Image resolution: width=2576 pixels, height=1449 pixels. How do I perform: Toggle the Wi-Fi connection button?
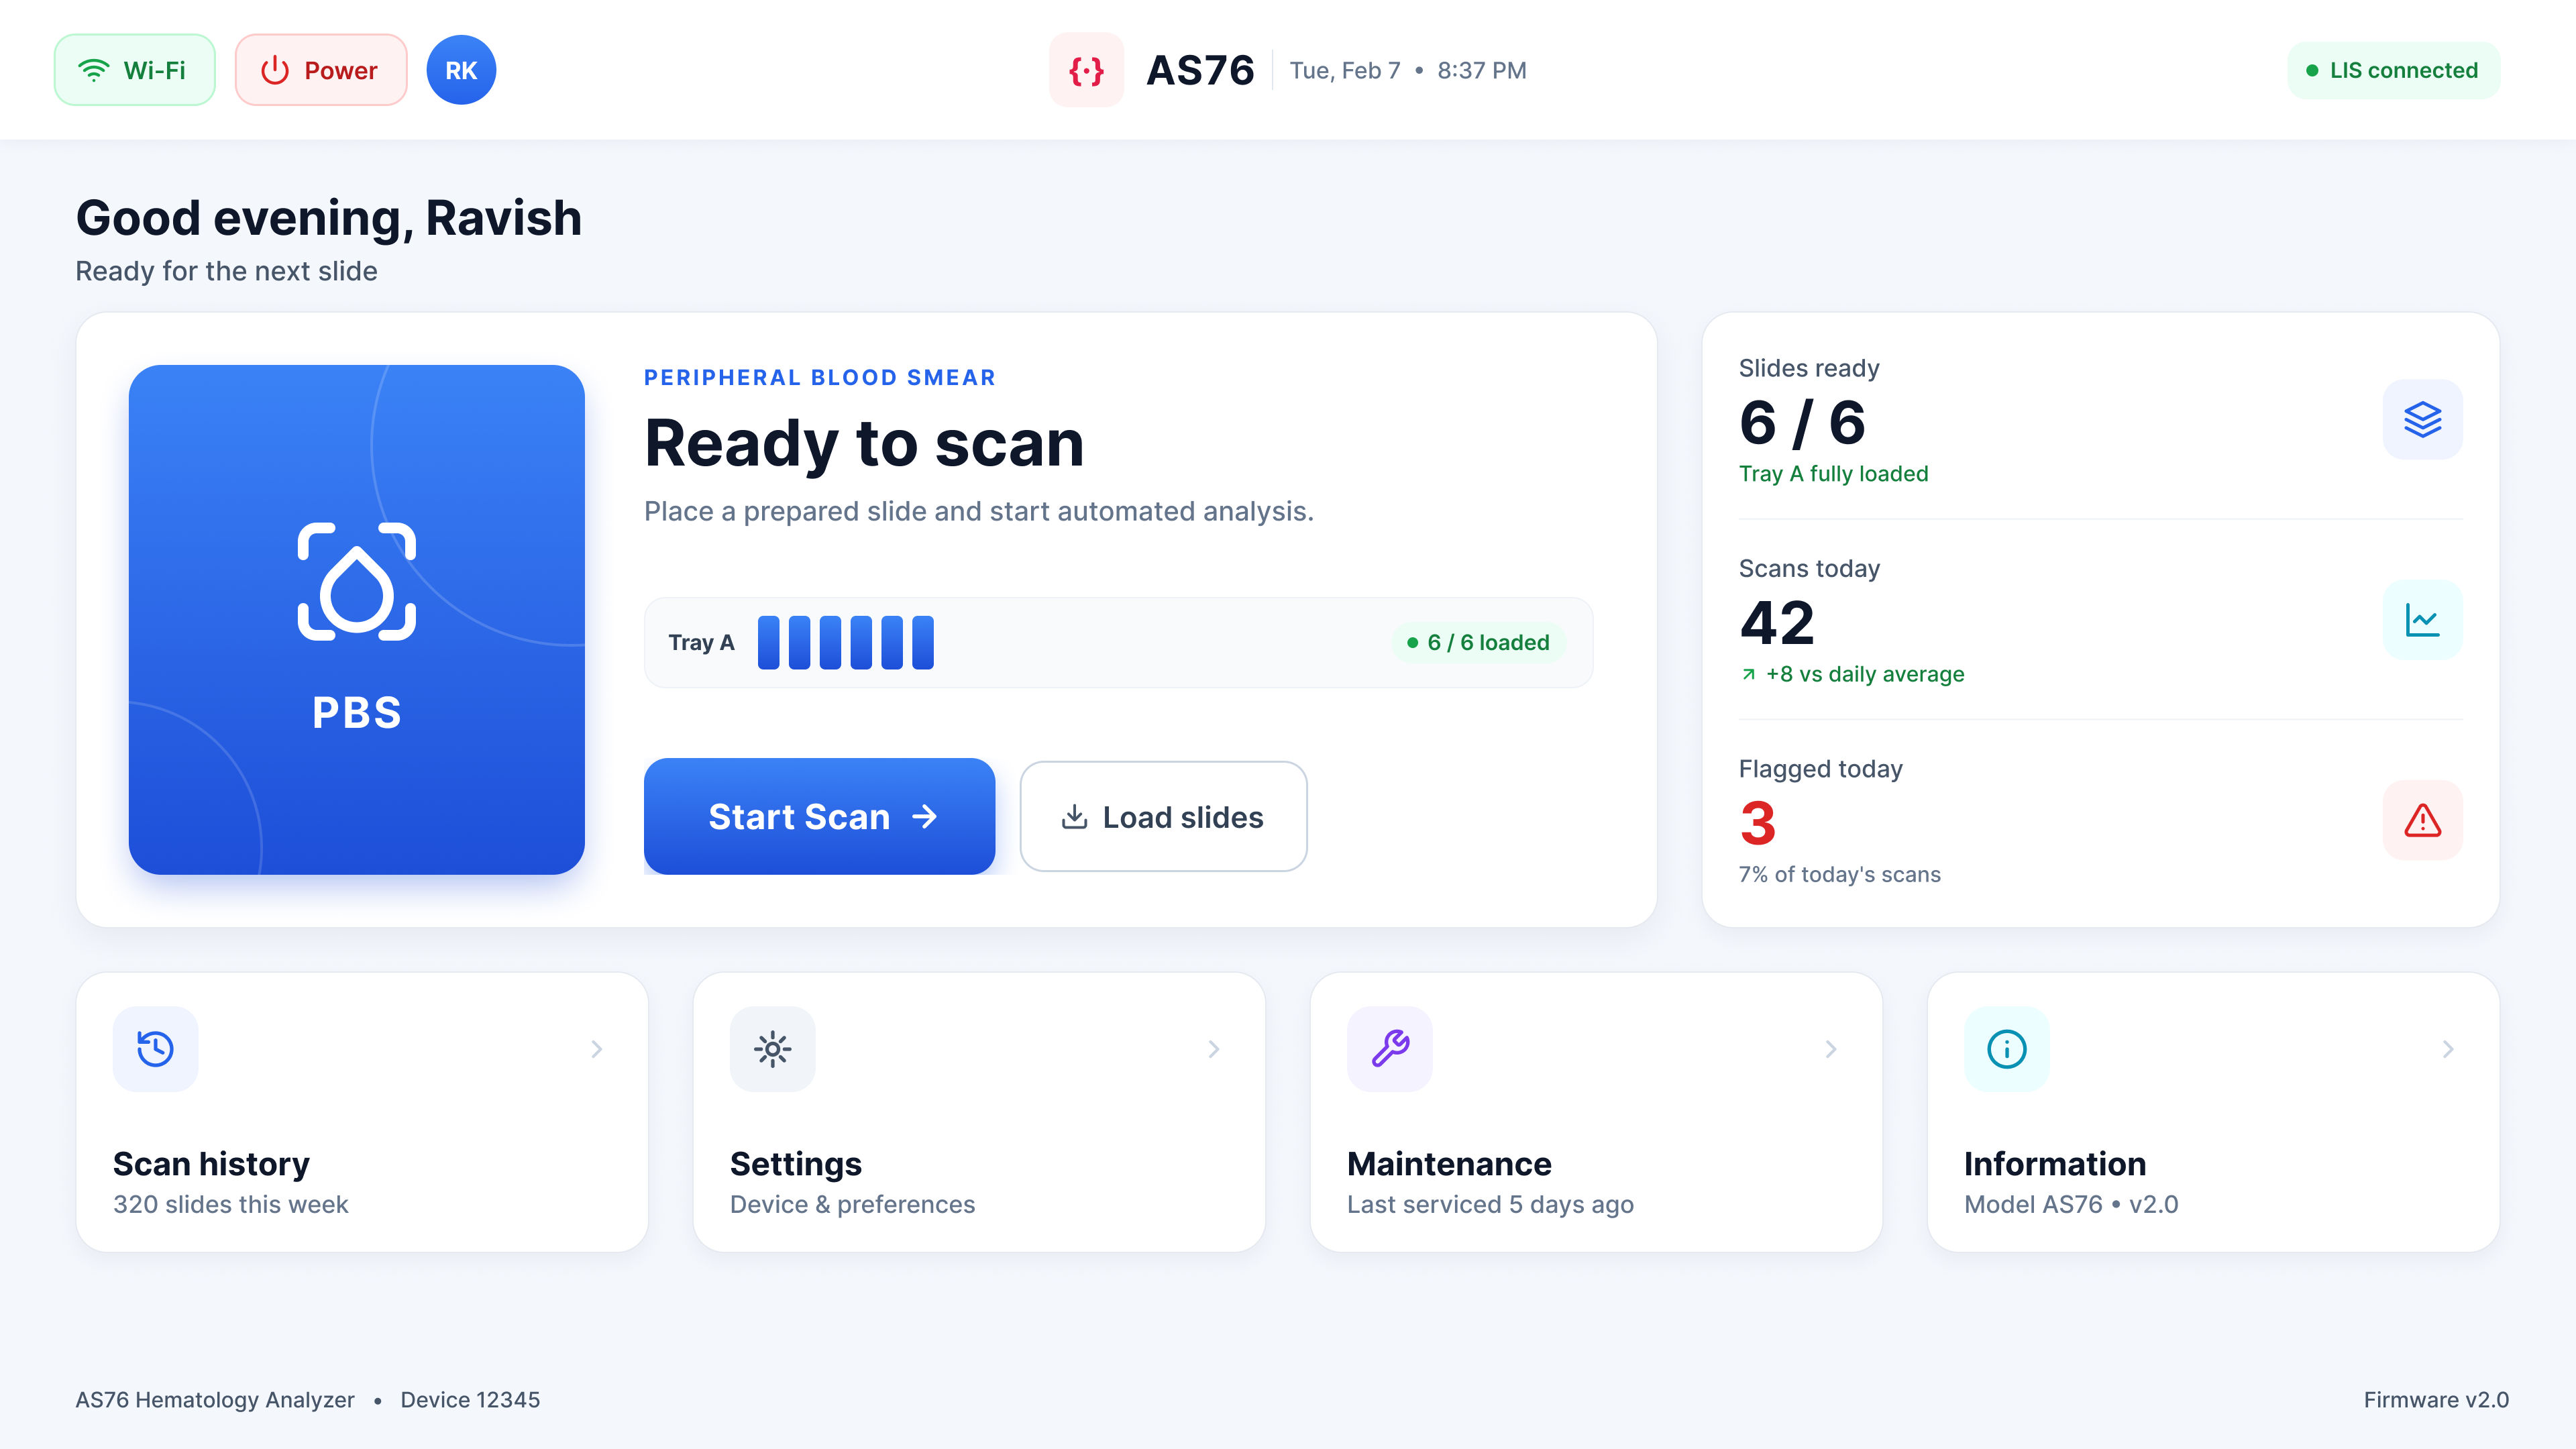coord(135,70)
